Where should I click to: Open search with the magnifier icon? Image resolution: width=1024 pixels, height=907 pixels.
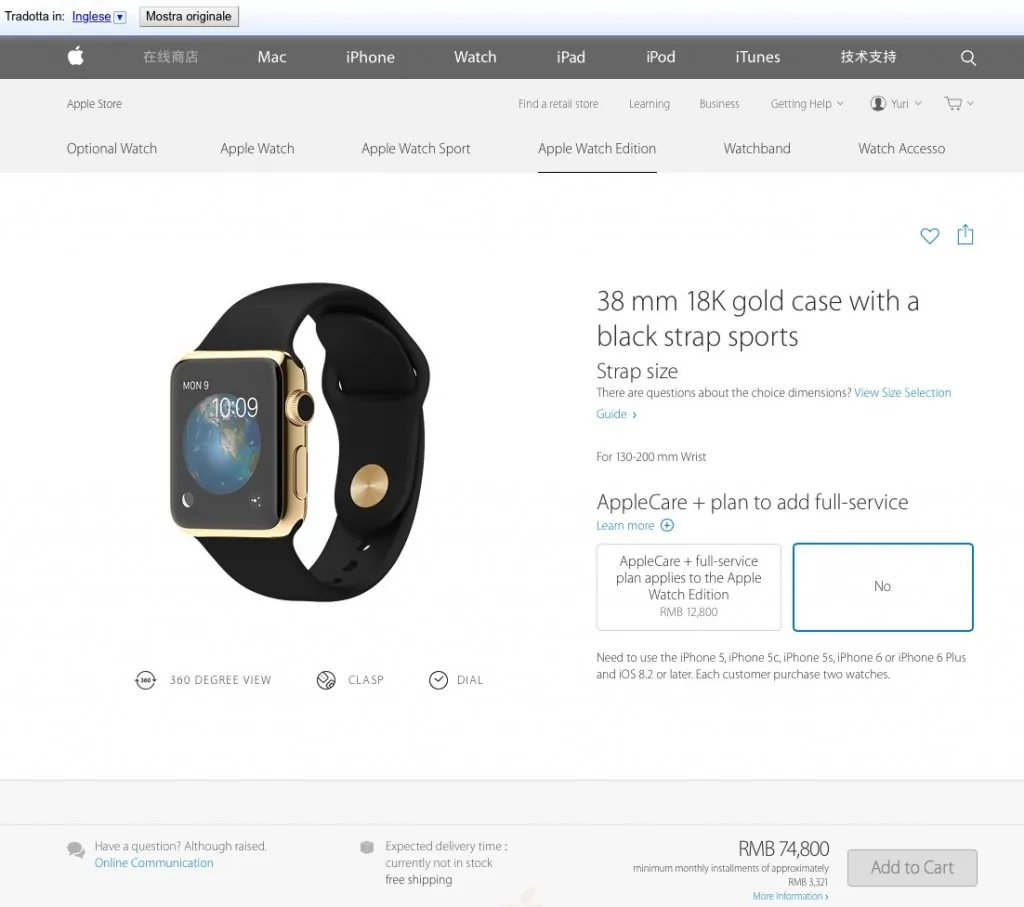click(x=968, y=57)
